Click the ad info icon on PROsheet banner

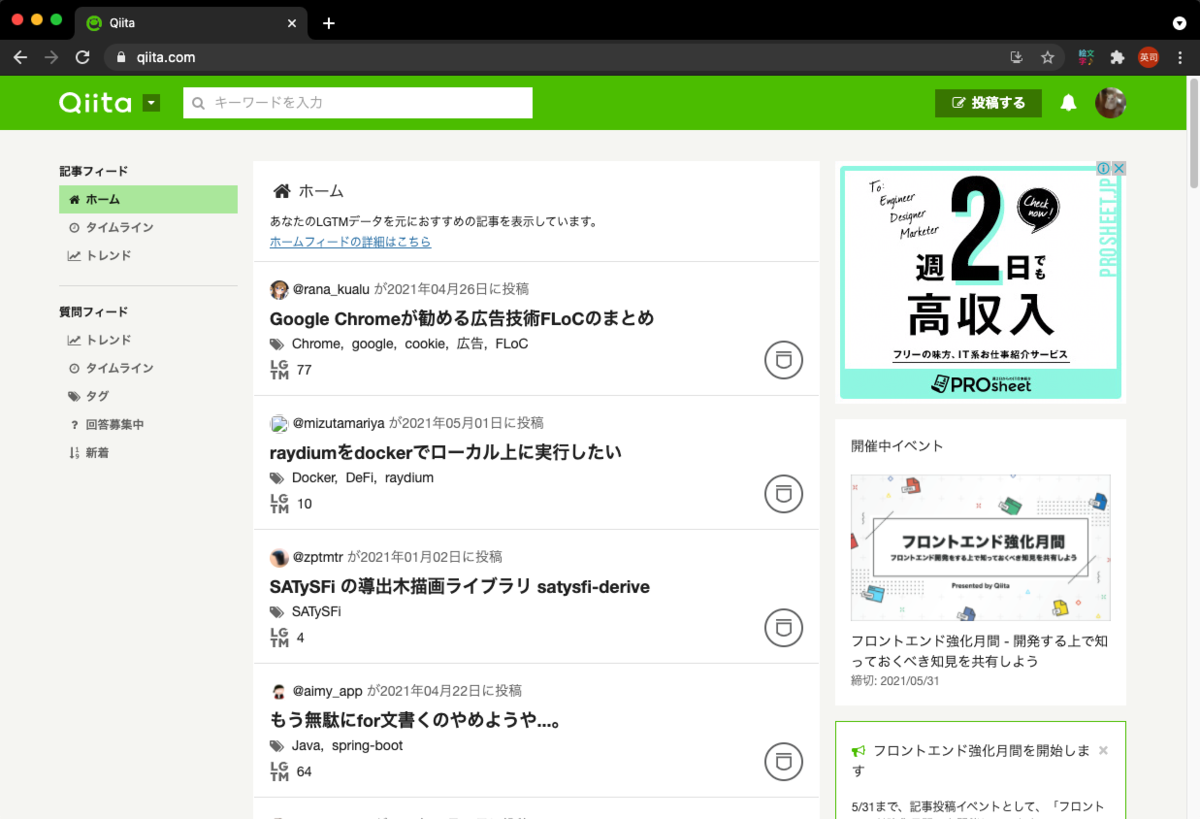point(1104,169)
